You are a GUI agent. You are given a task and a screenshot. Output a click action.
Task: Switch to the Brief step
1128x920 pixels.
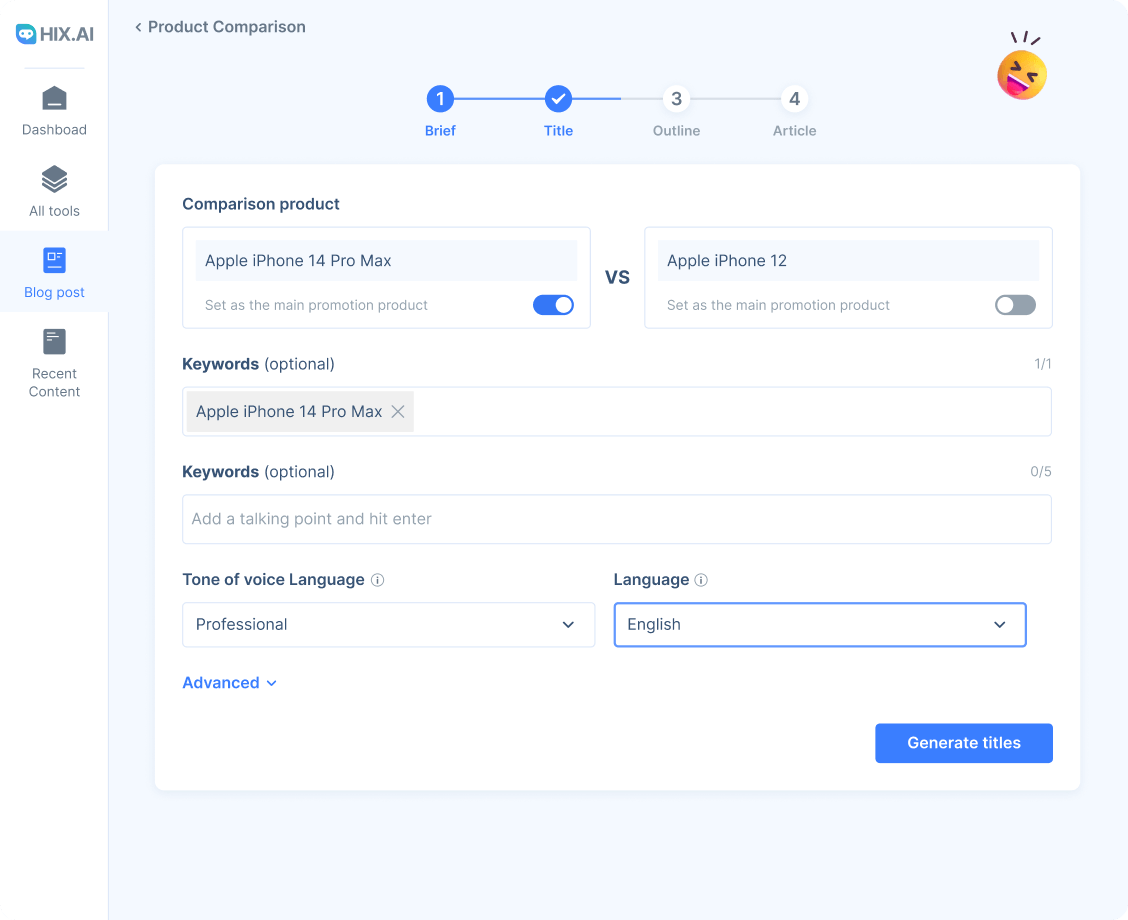point(440,99)
